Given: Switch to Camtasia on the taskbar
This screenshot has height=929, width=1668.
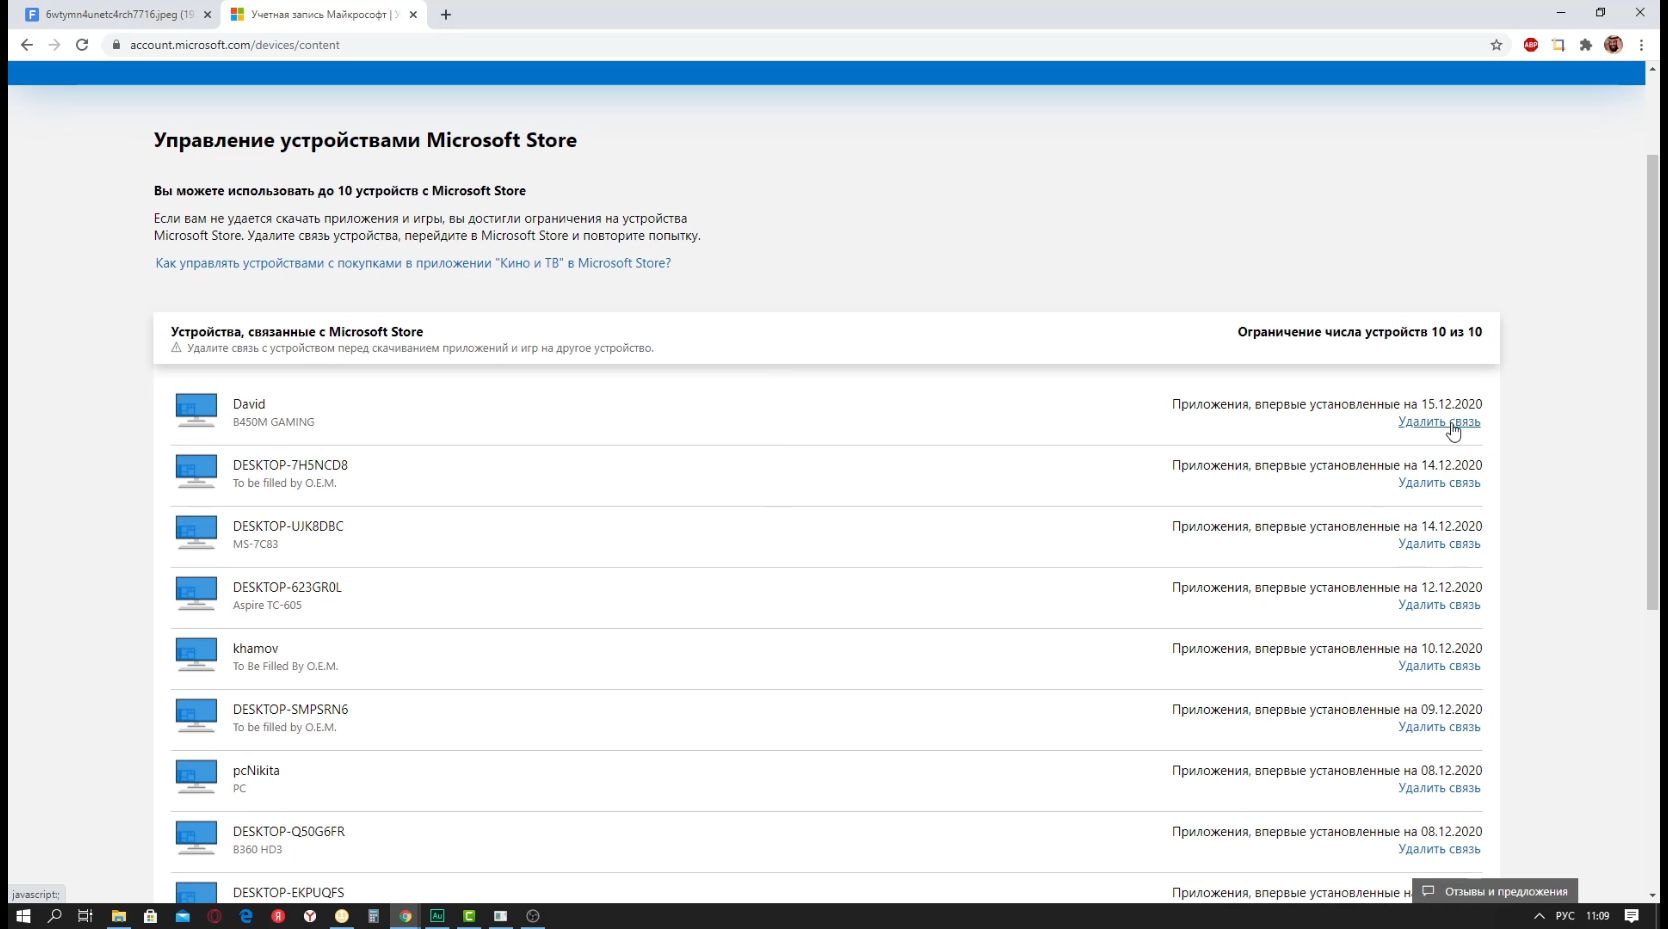Looking at the screenshot, I should click(469, 916).
